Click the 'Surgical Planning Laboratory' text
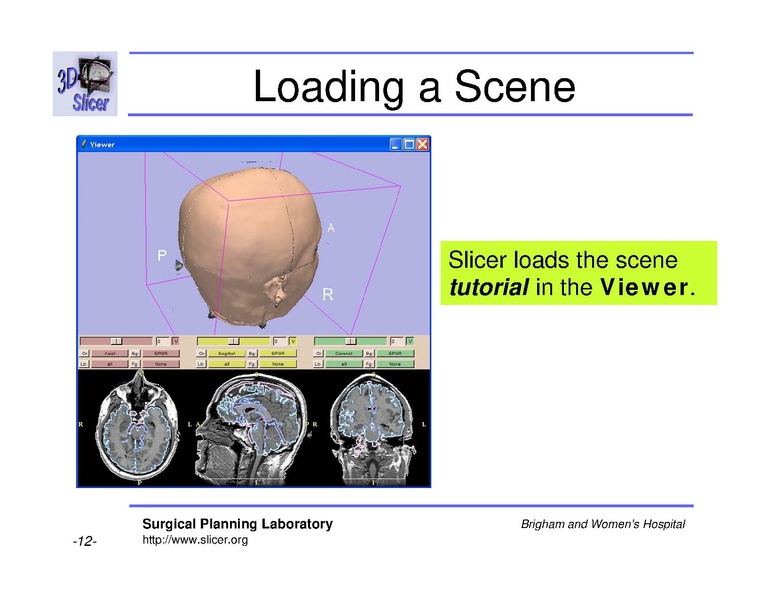The image size is (776, 600). point(238,524)
